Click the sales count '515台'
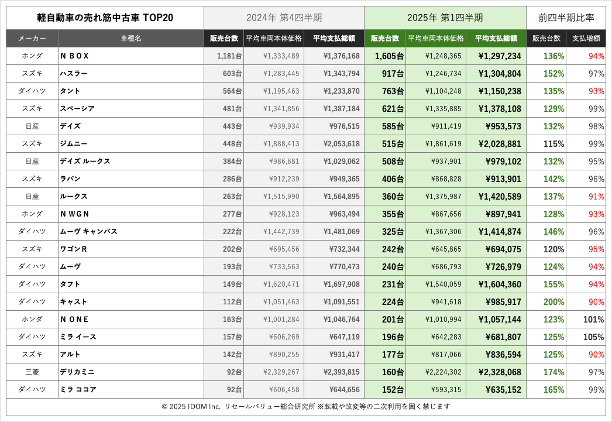This screenshot has width=612, height=422. pyautogui.click(x=393, y=144)
